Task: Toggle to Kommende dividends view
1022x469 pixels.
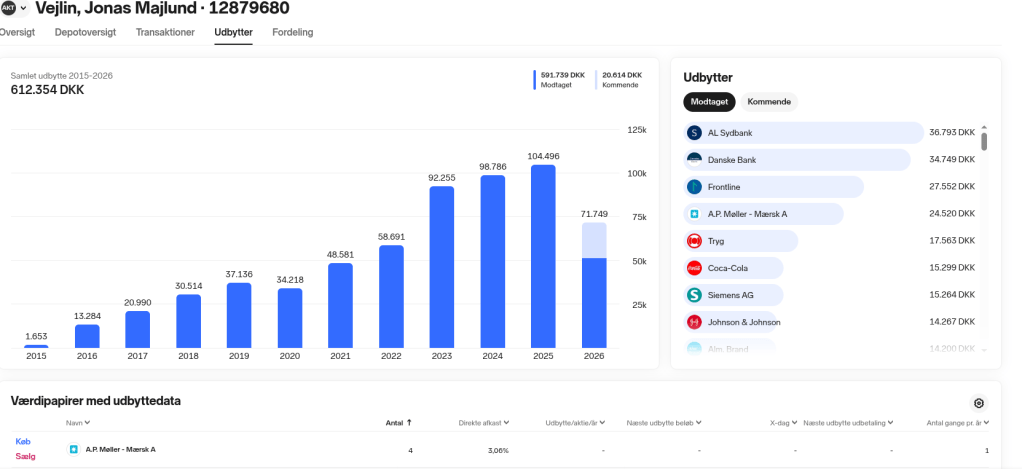Action: pyautogui.click(x=769, y=102)
